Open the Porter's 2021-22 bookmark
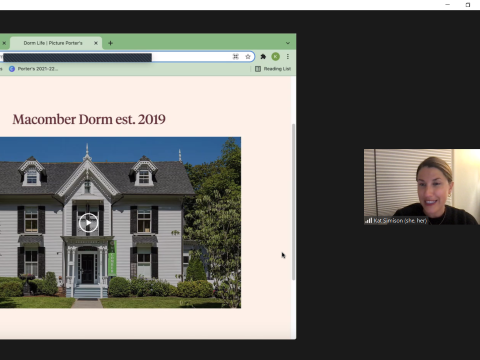The image size is (480, 360). point(33,69)
